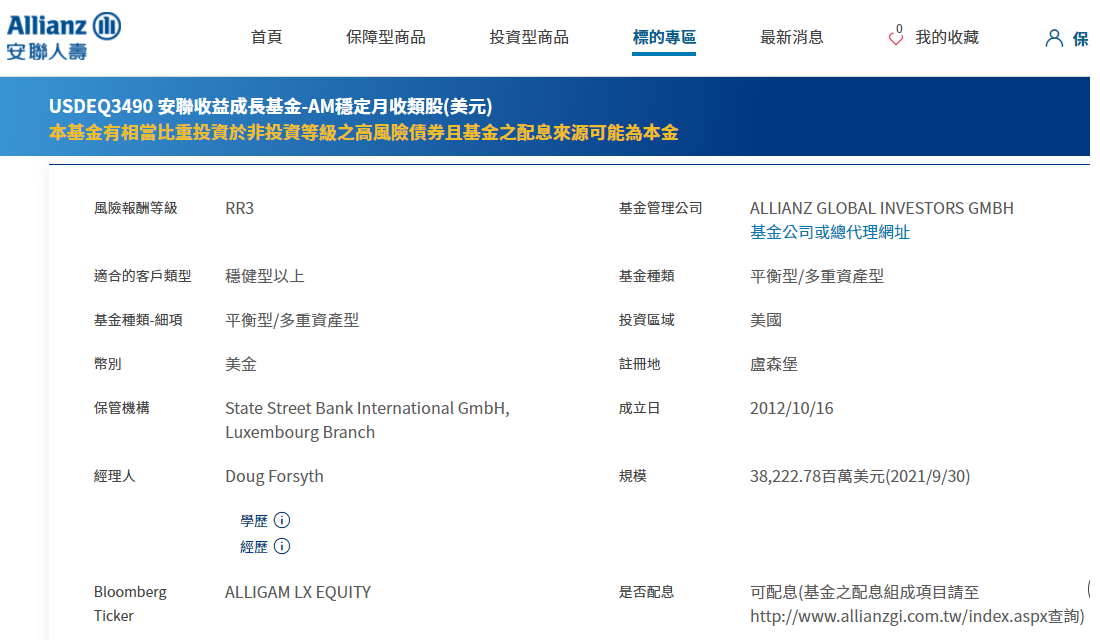Go to 最新消息 page
The height and width of the screenshot is (640, 1100).
(x=792, y=37)
